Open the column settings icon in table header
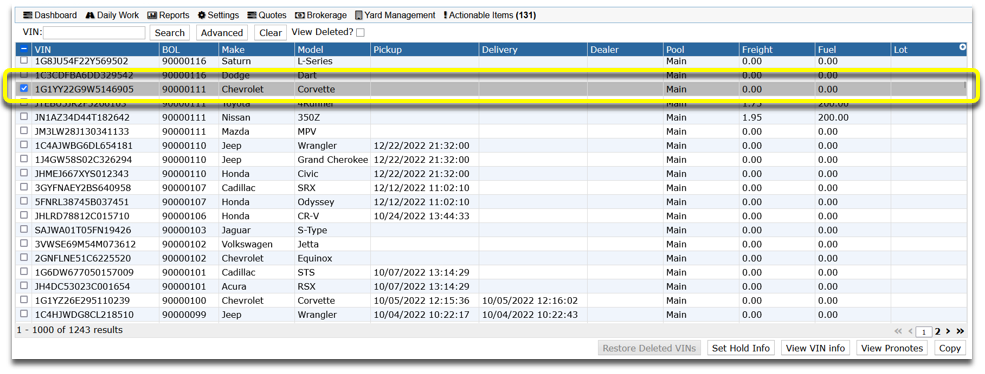 [962, 47]
